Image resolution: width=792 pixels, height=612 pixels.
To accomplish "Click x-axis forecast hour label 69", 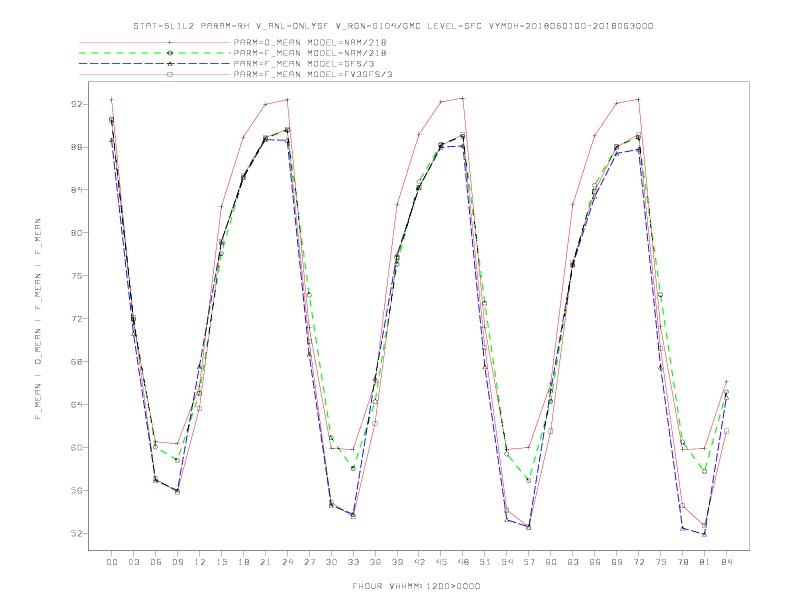I will (617, 562).
